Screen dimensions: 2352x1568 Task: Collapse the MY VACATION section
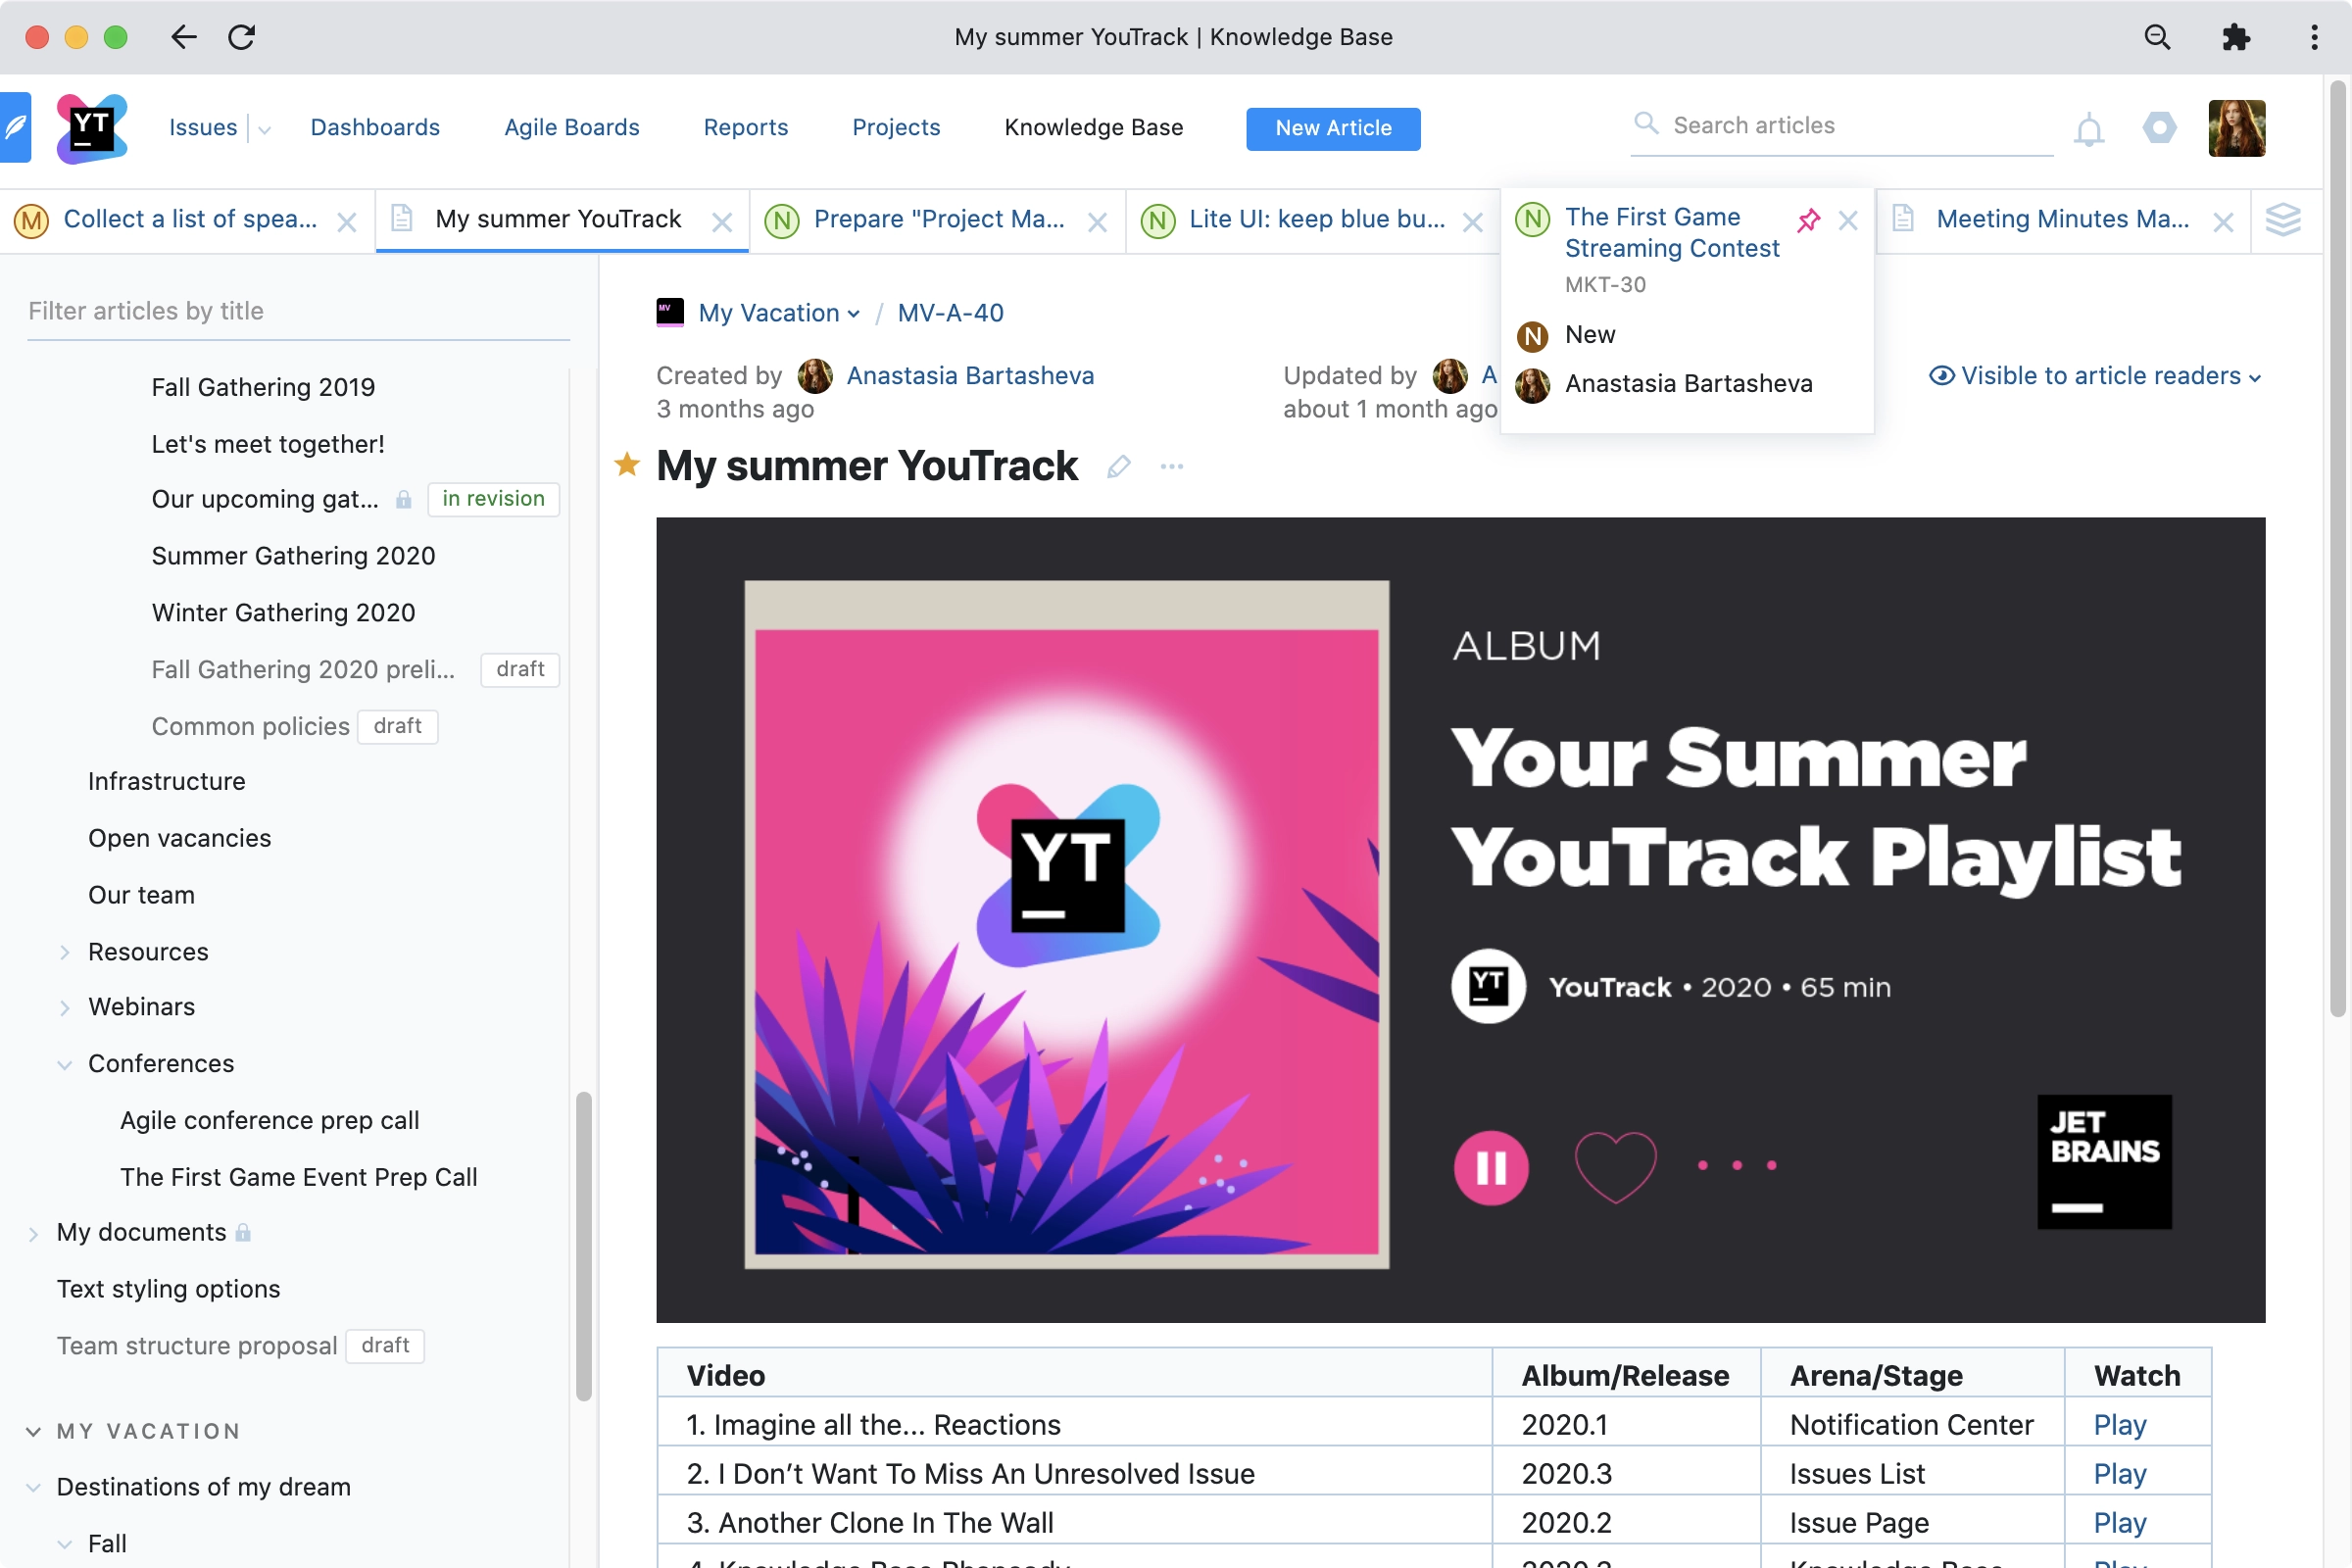[33, 1431]
